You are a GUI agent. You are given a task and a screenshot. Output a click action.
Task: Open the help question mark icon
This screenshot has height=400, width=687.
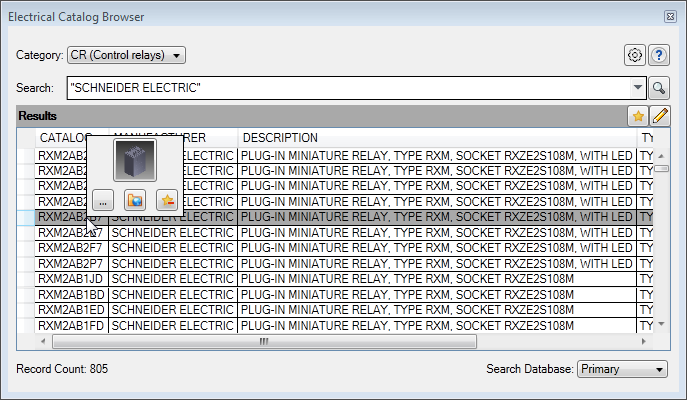click(659, 55)
